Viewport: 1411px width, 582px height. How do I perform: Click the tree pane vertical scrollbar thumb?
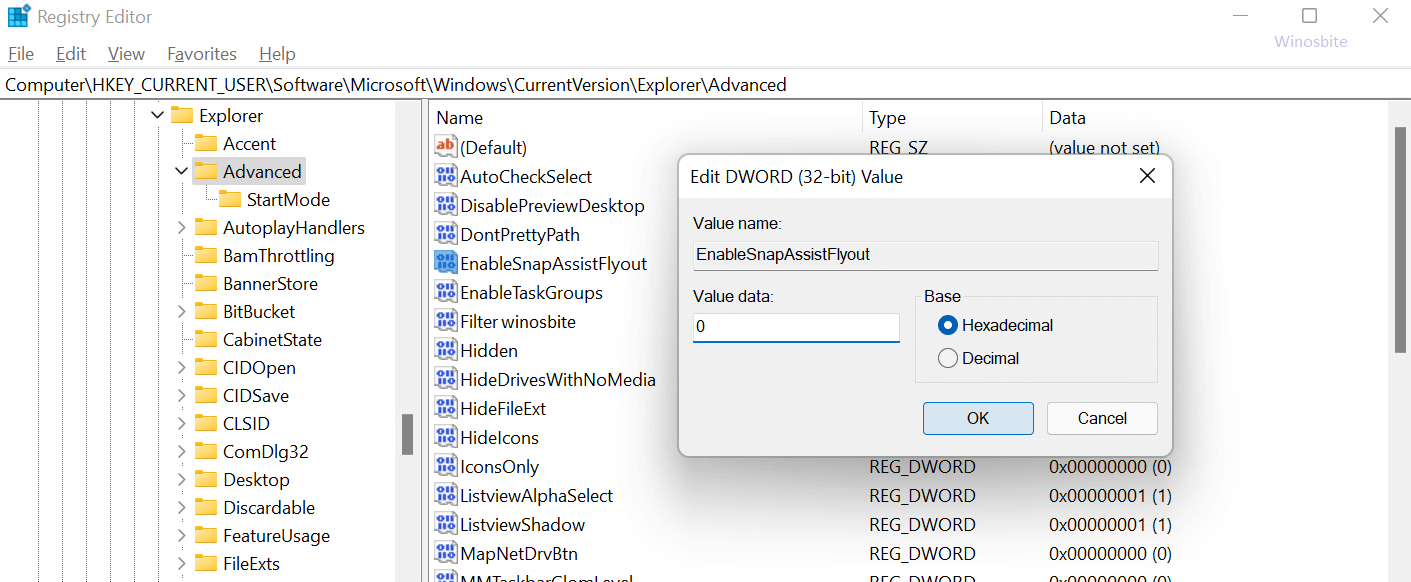(x=407, y=434)
